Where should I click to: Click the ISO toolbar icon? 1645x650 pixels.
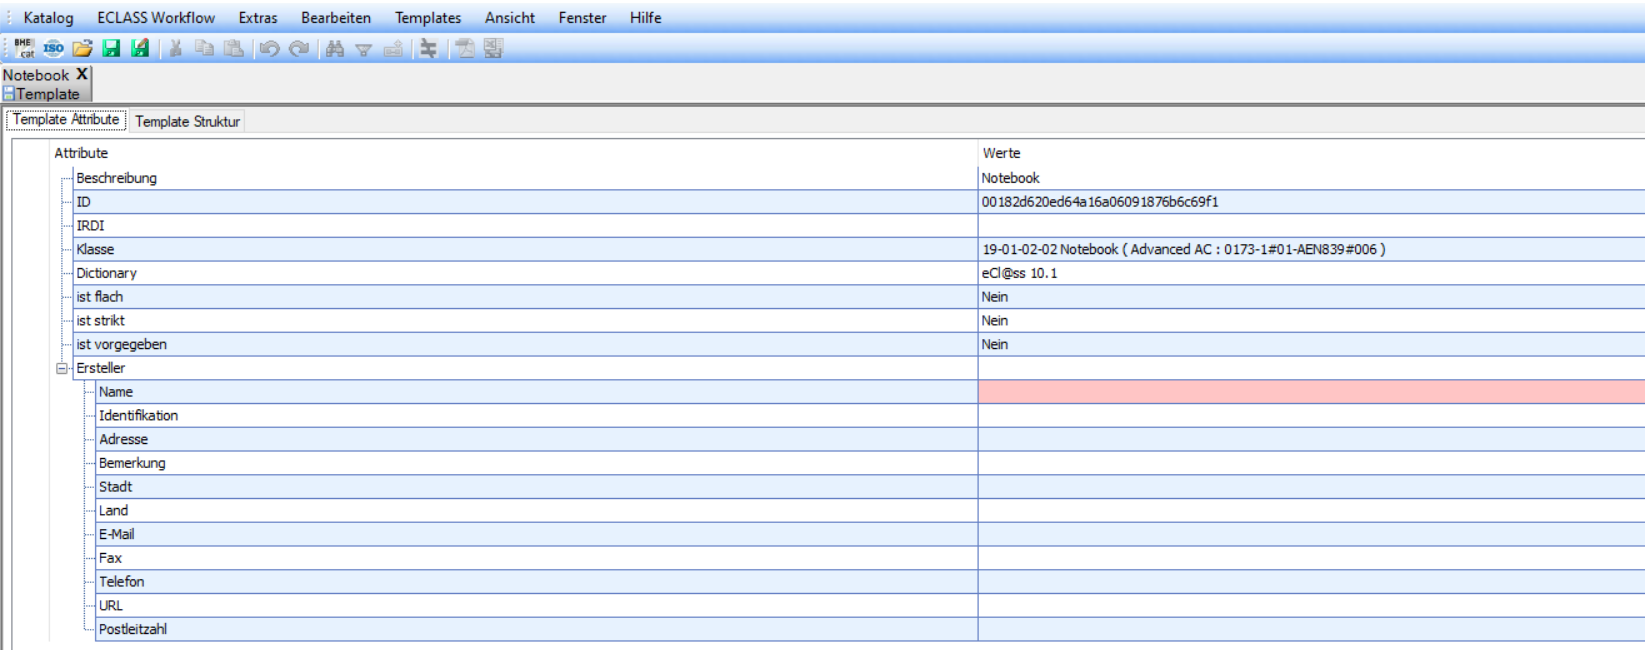pos(53,48)
